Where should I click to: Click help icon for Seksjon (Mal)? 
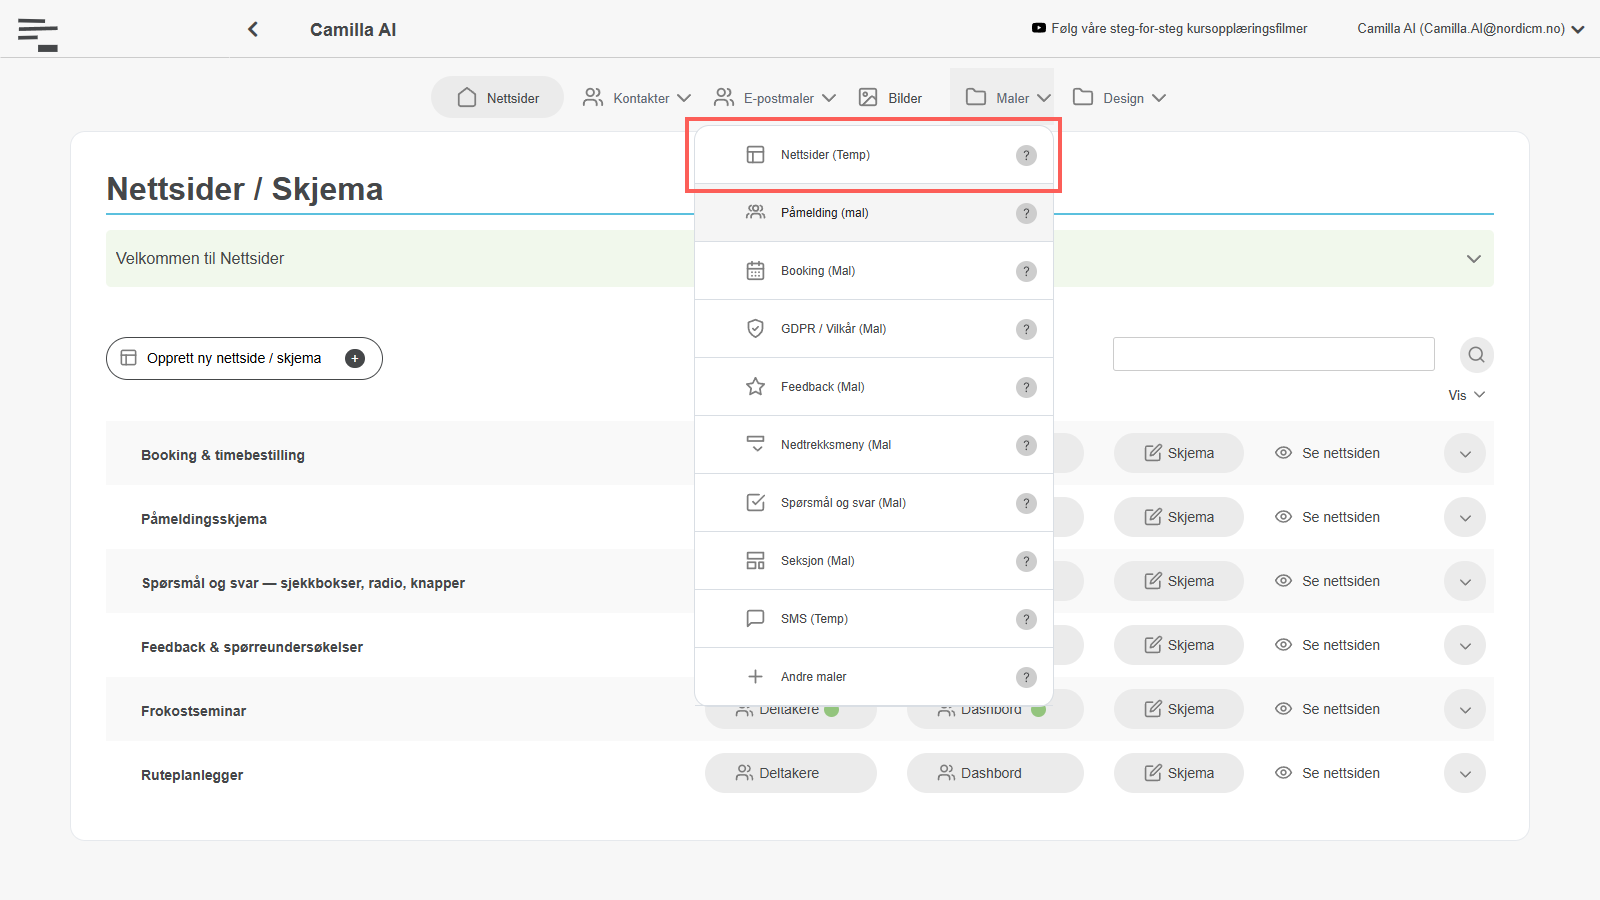pyautogui.click(x=1026, y=561)
